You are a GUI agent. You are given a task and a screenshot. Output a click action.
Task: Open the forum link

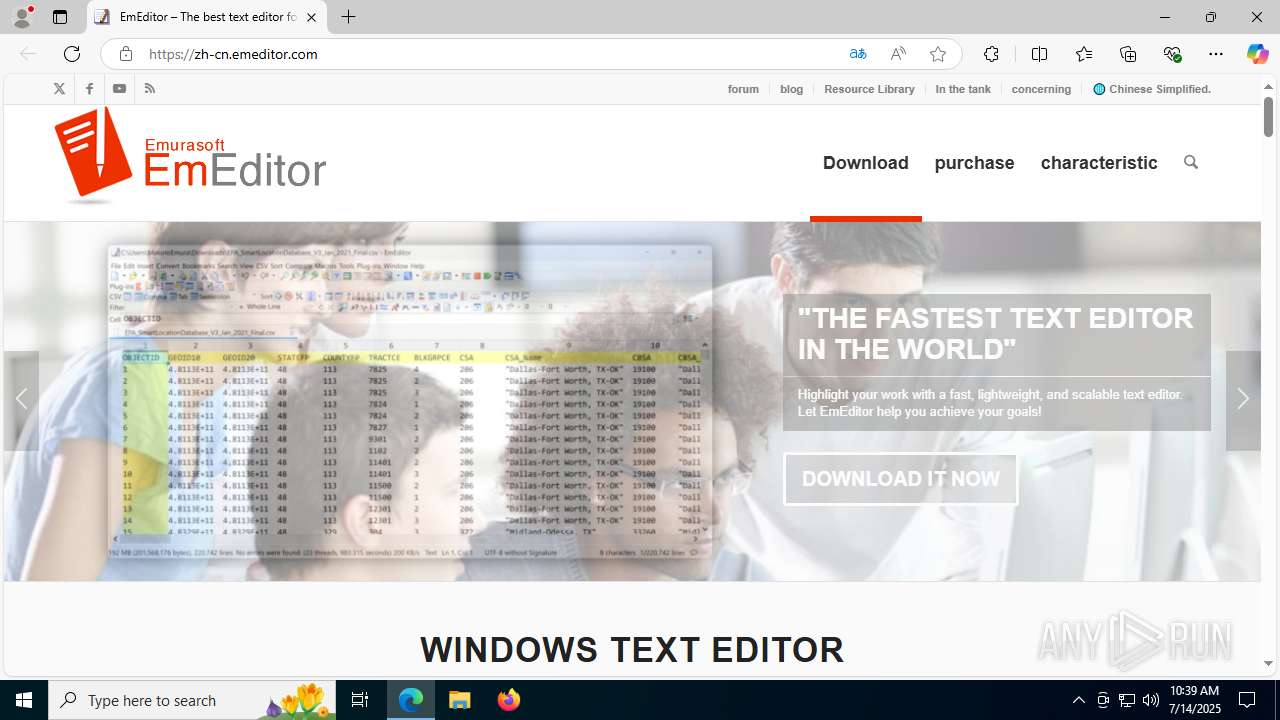[743, 89]
